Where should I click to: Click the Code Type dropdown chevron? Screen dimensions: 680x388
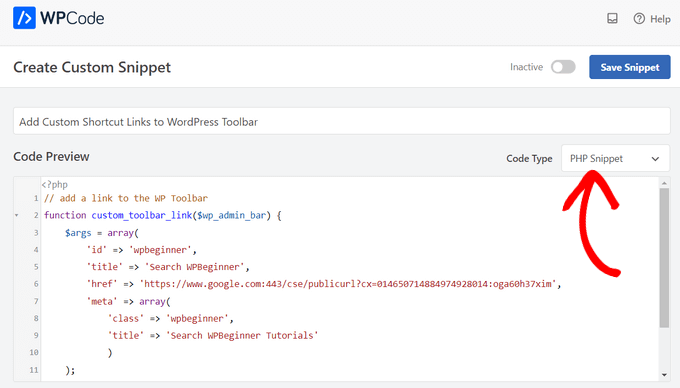click(655, 159)
